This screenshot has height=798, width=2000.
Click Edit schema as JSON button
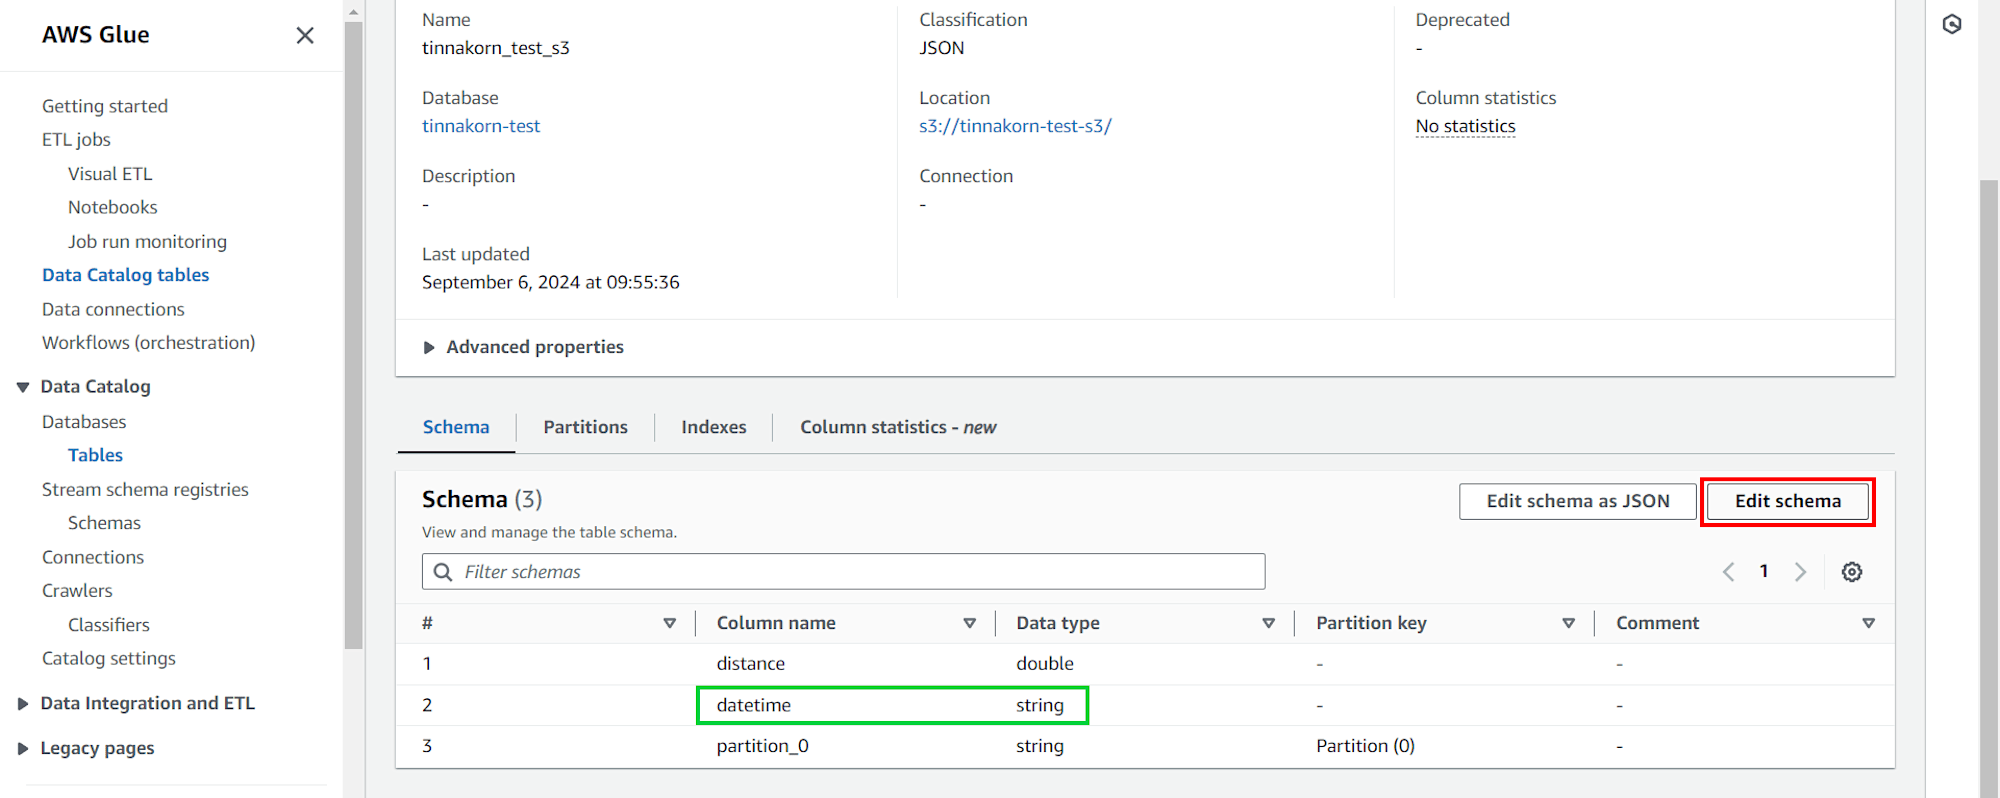[x=1578, y=501]
